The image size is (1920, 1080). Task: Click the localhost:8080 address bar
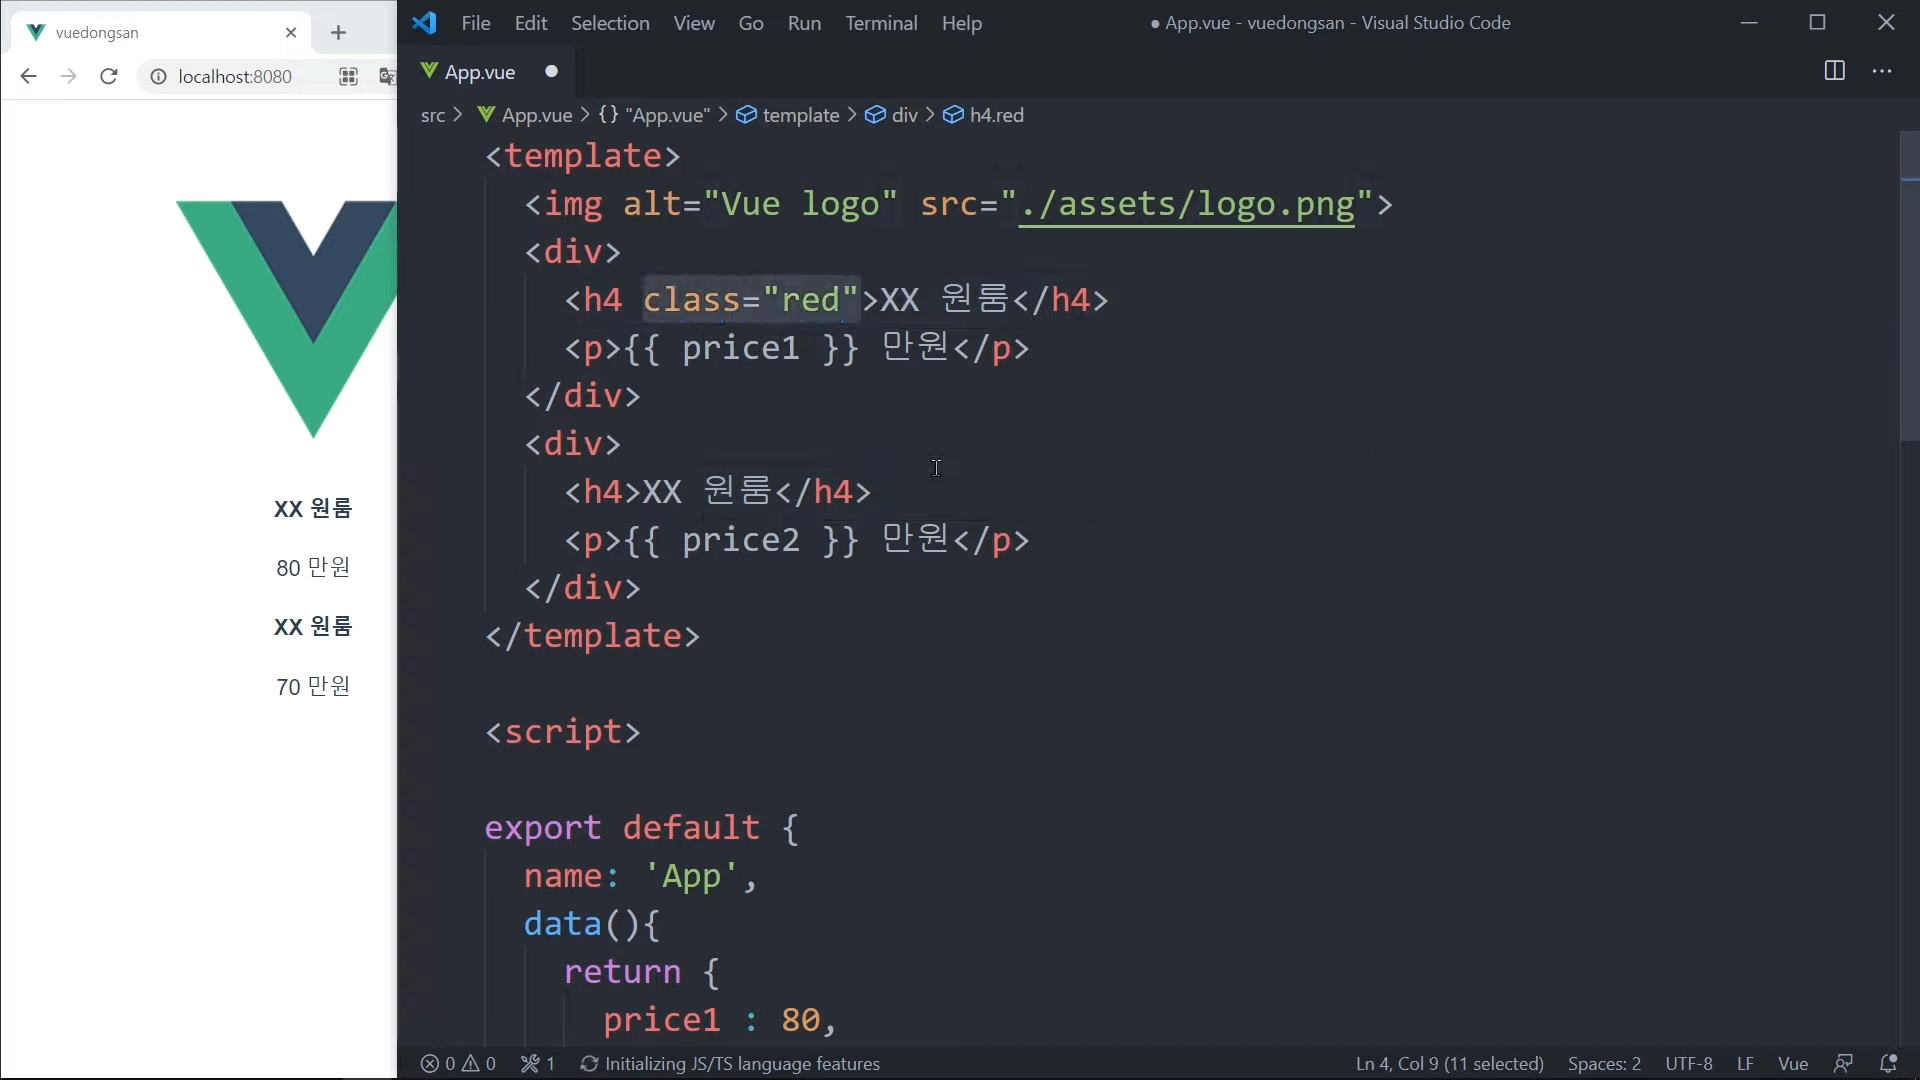coord(235,76)
